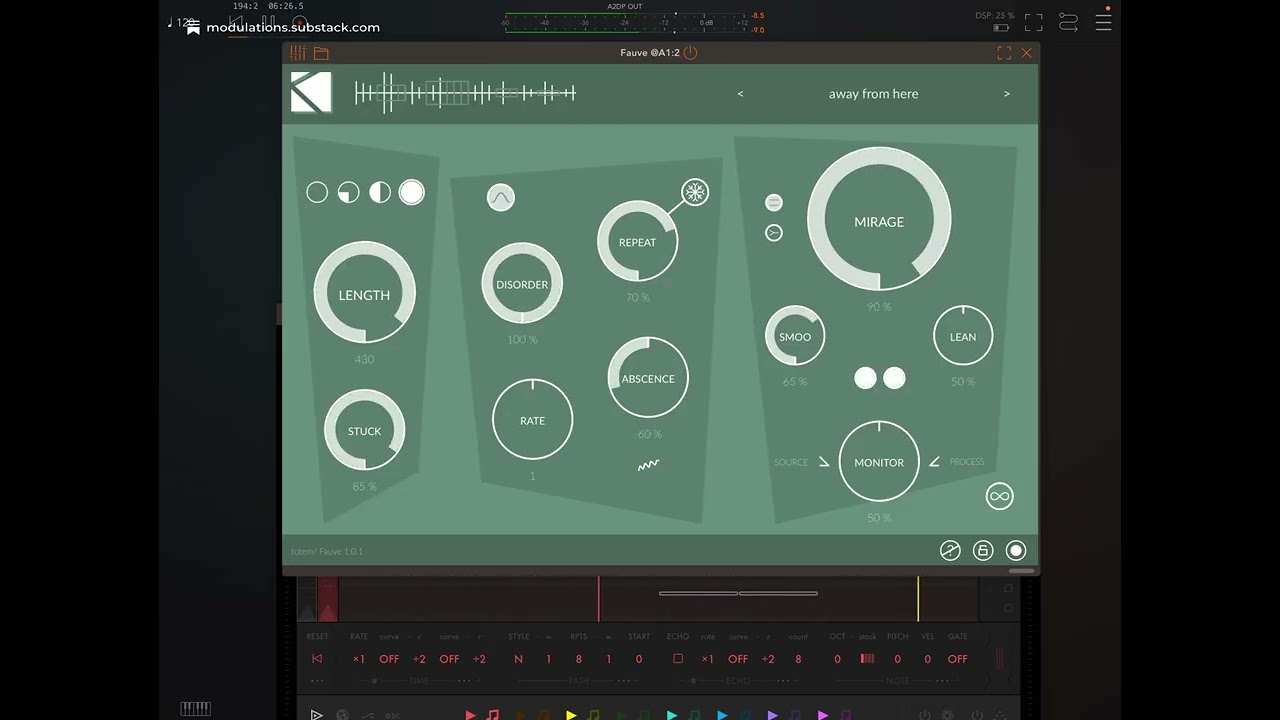Viewport: 1280px width, 720px height.
Task: Click the wavy line icon below ABSCENCE
Action: pyautogui.click(x=648, y=465)
